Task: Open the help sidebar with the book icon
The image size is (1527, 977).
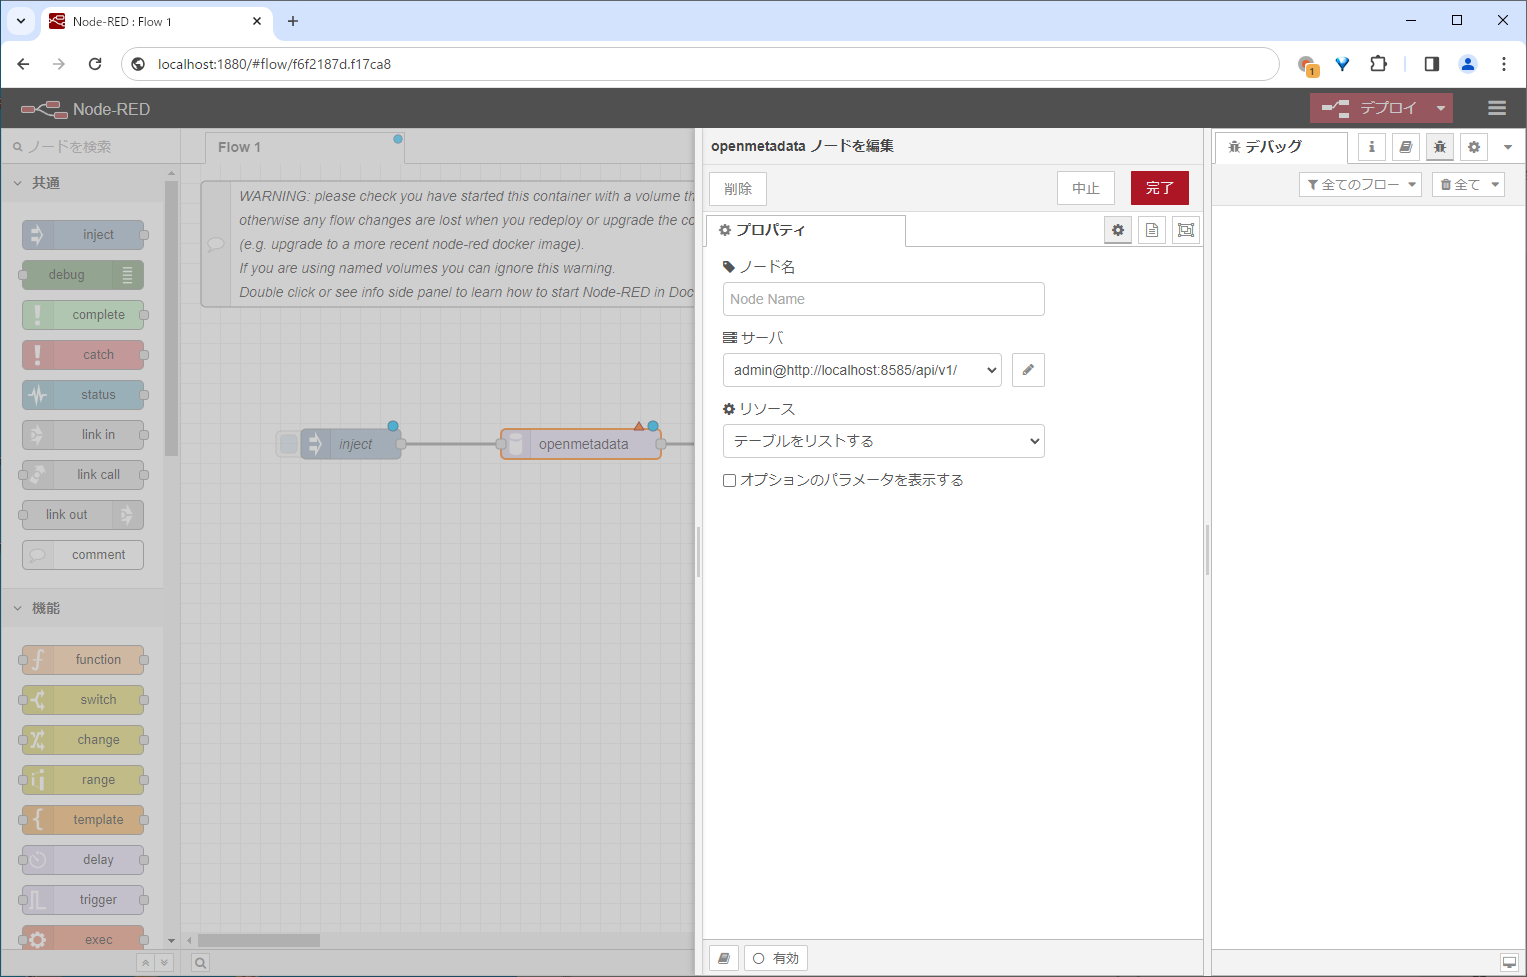Action: coord(1405,146)
